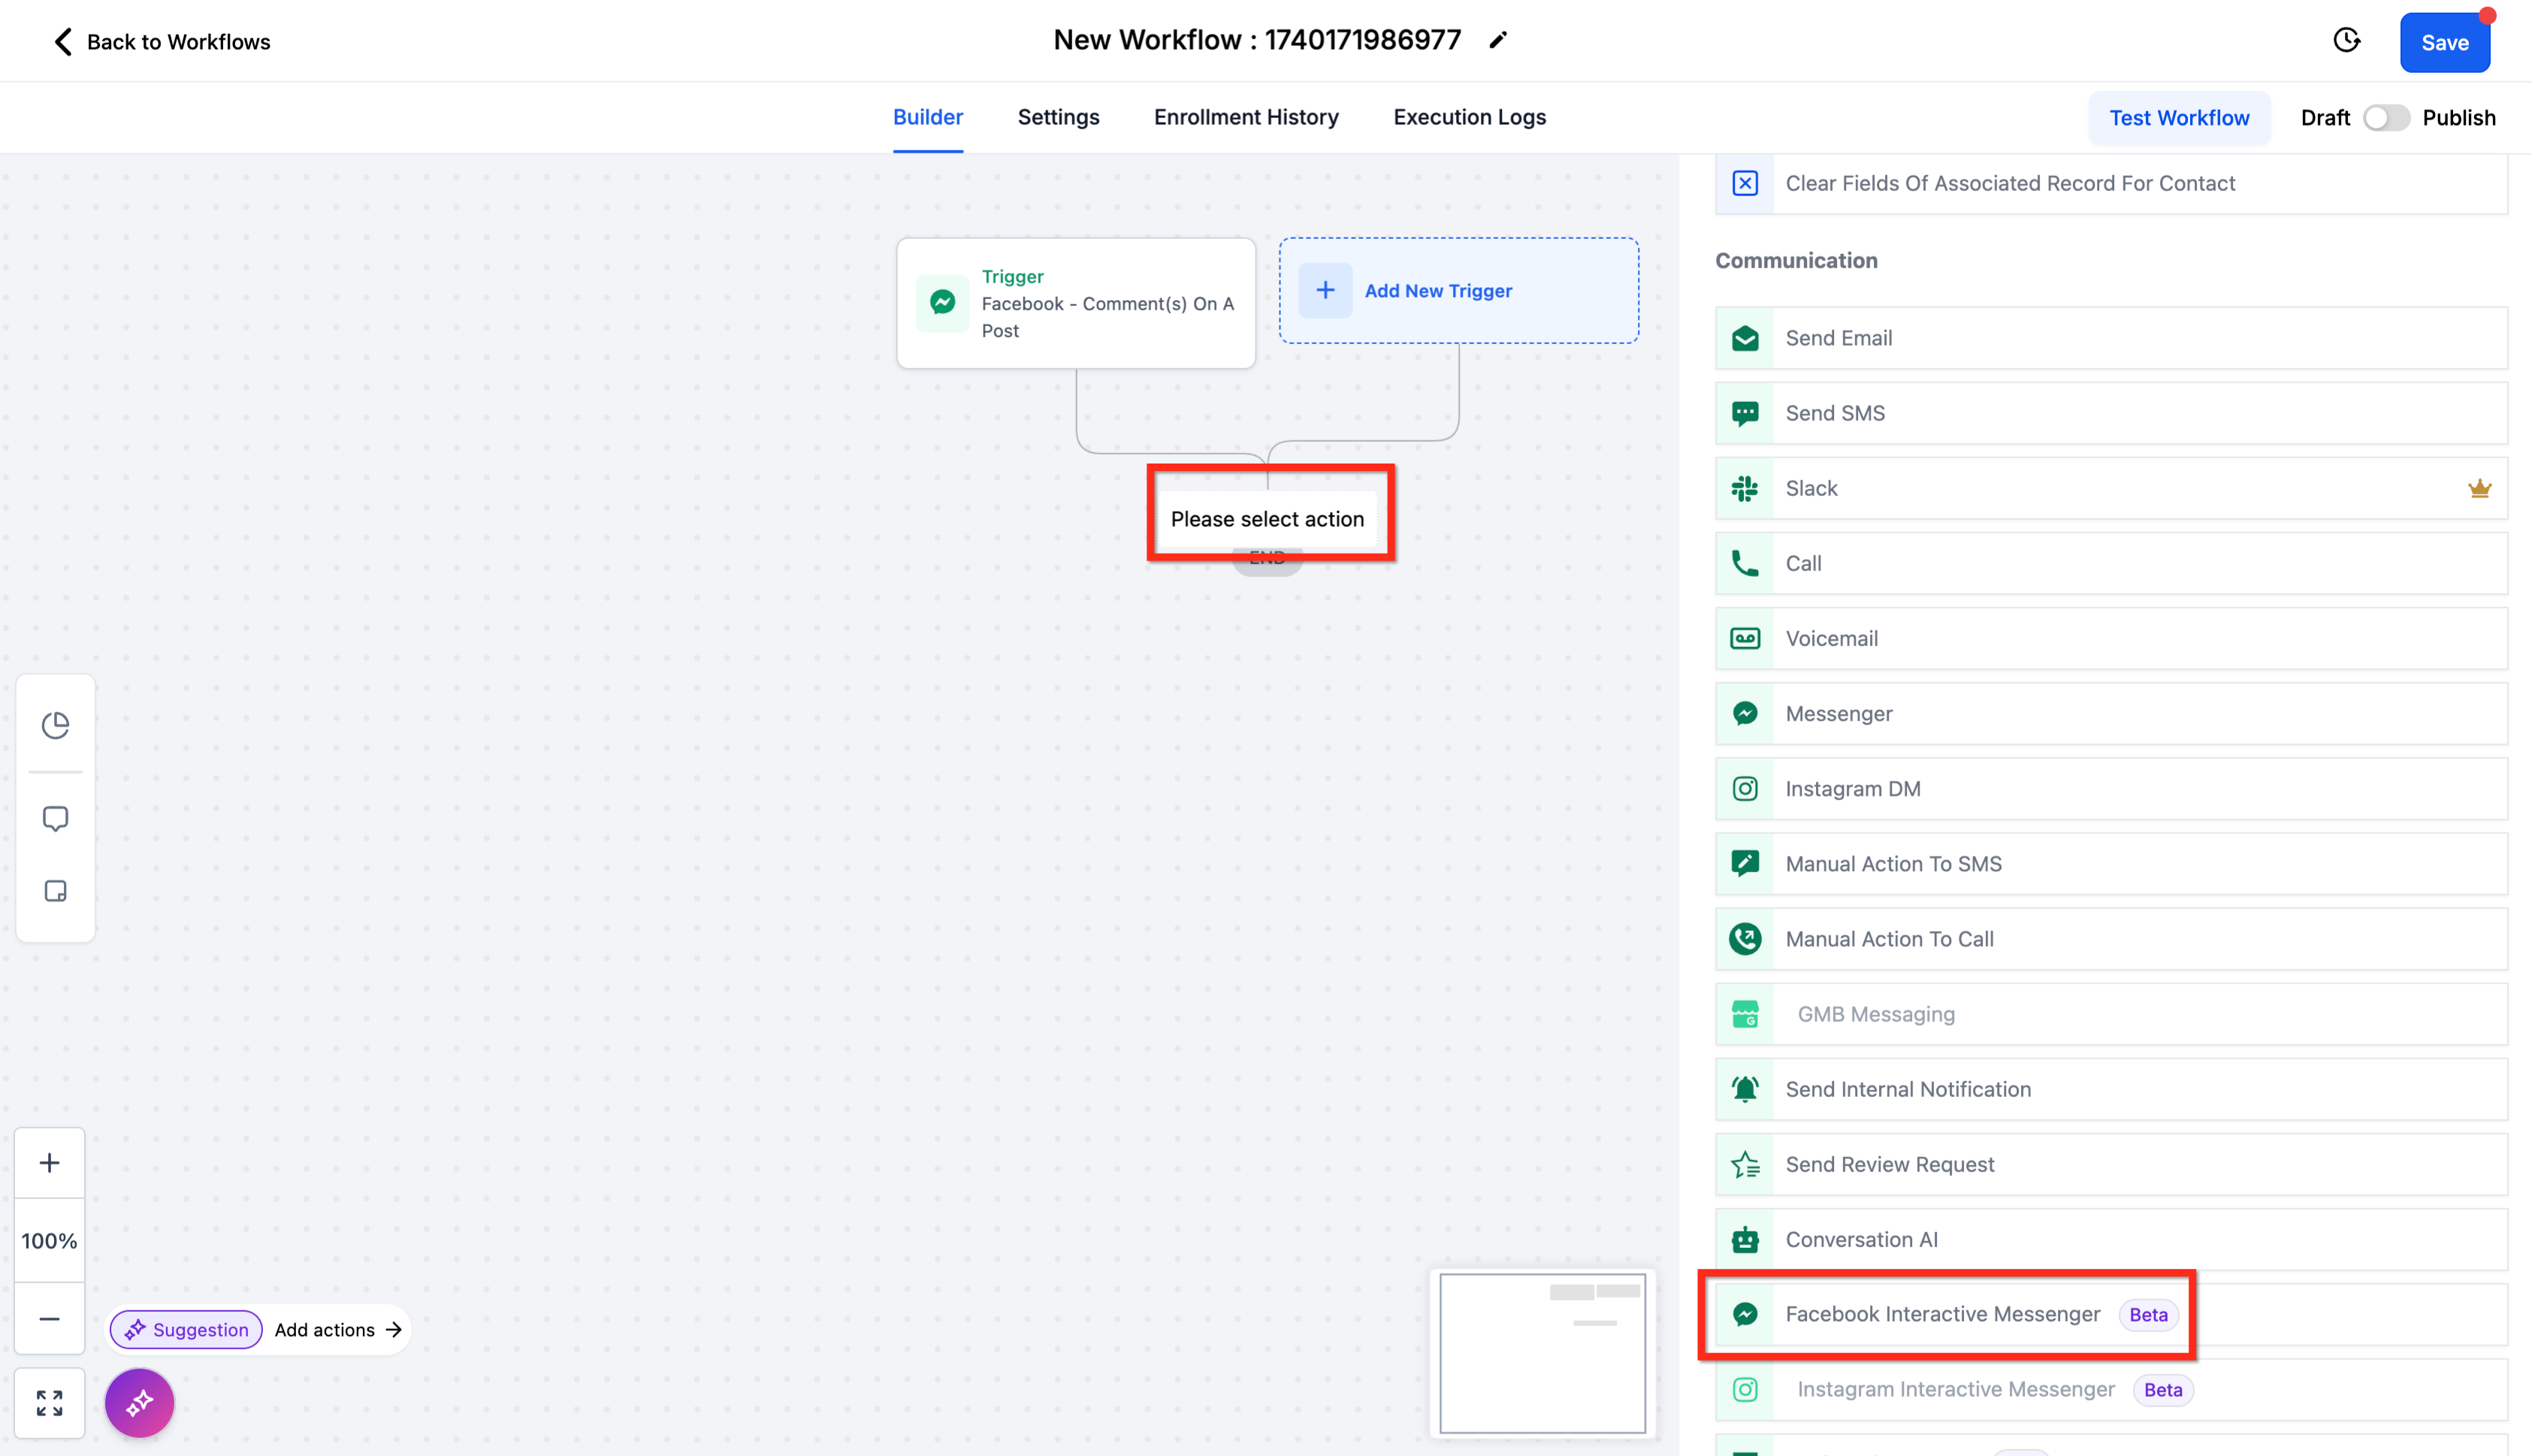Image resolution: width=2532 pixels, height=1456 pixels.
Task: Open the Enrollment History tab
Action: point(1245,117)
